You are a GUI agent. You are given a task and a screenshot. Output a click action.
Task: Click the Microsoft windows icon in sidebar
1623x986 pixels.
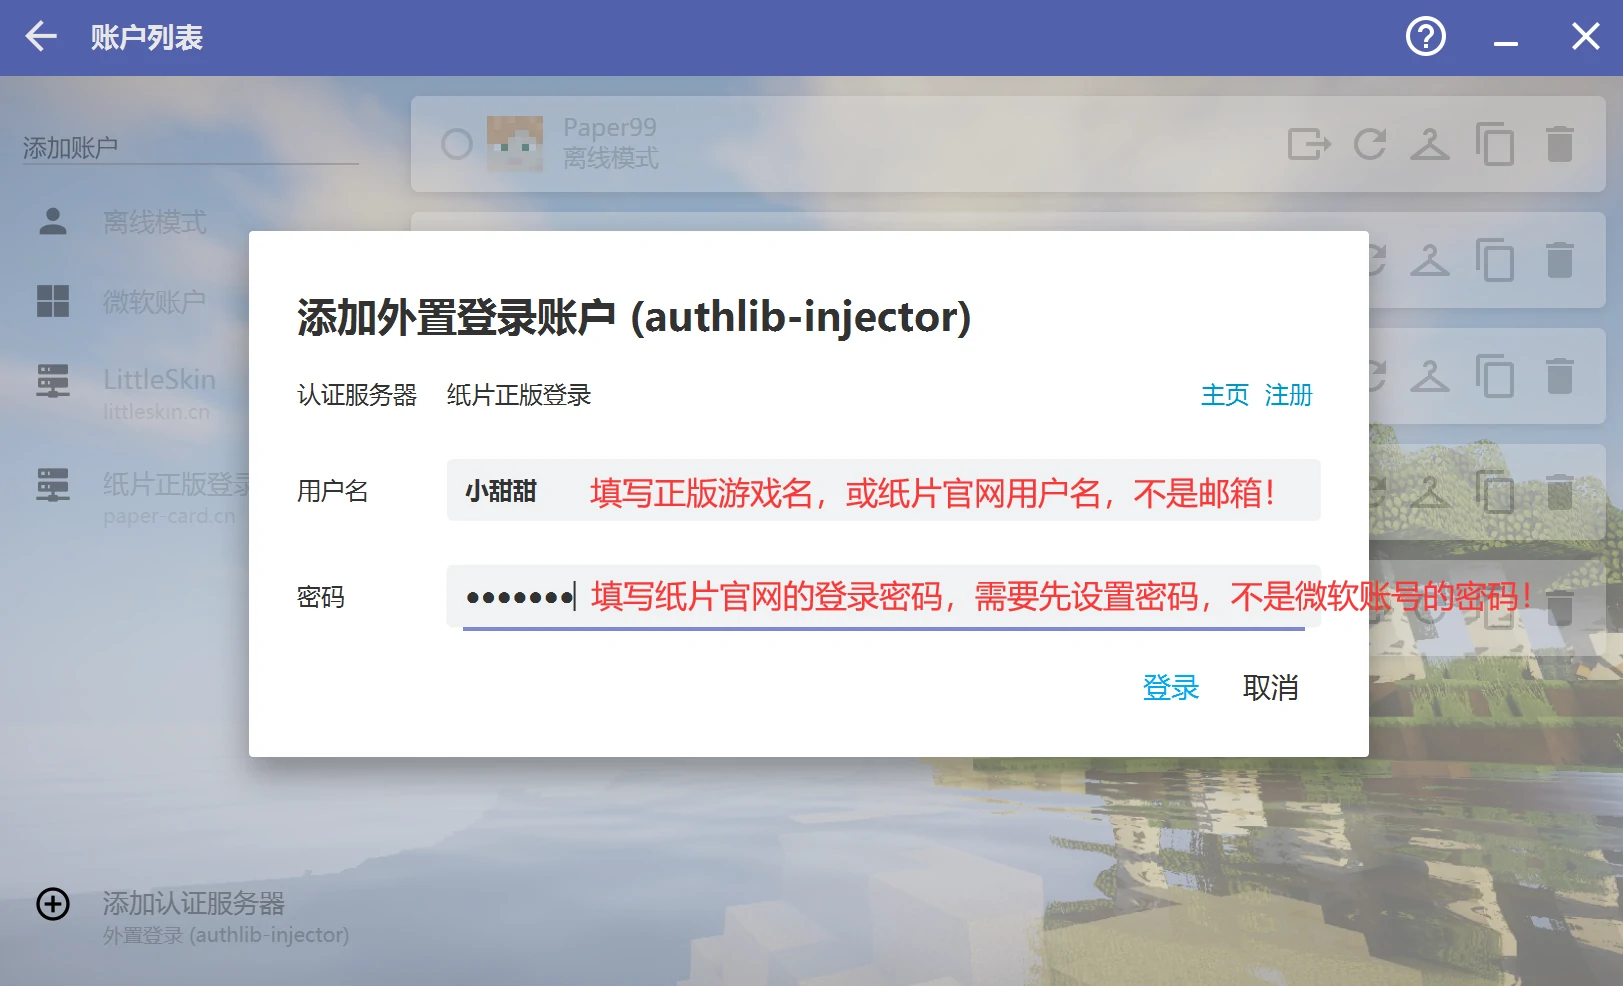coord(53,301)
